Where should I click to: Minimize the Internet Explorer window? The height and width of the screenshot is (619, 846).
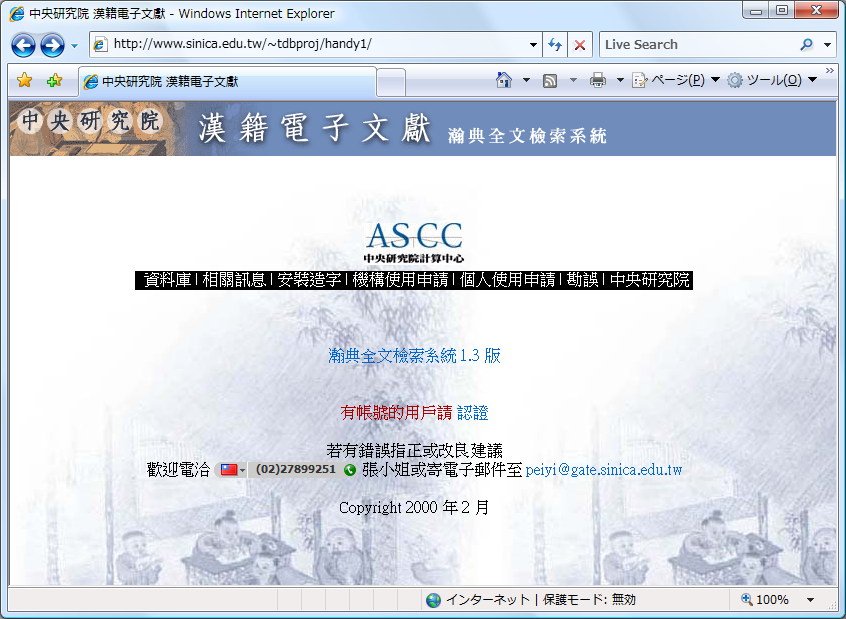[x=756, y=11]
